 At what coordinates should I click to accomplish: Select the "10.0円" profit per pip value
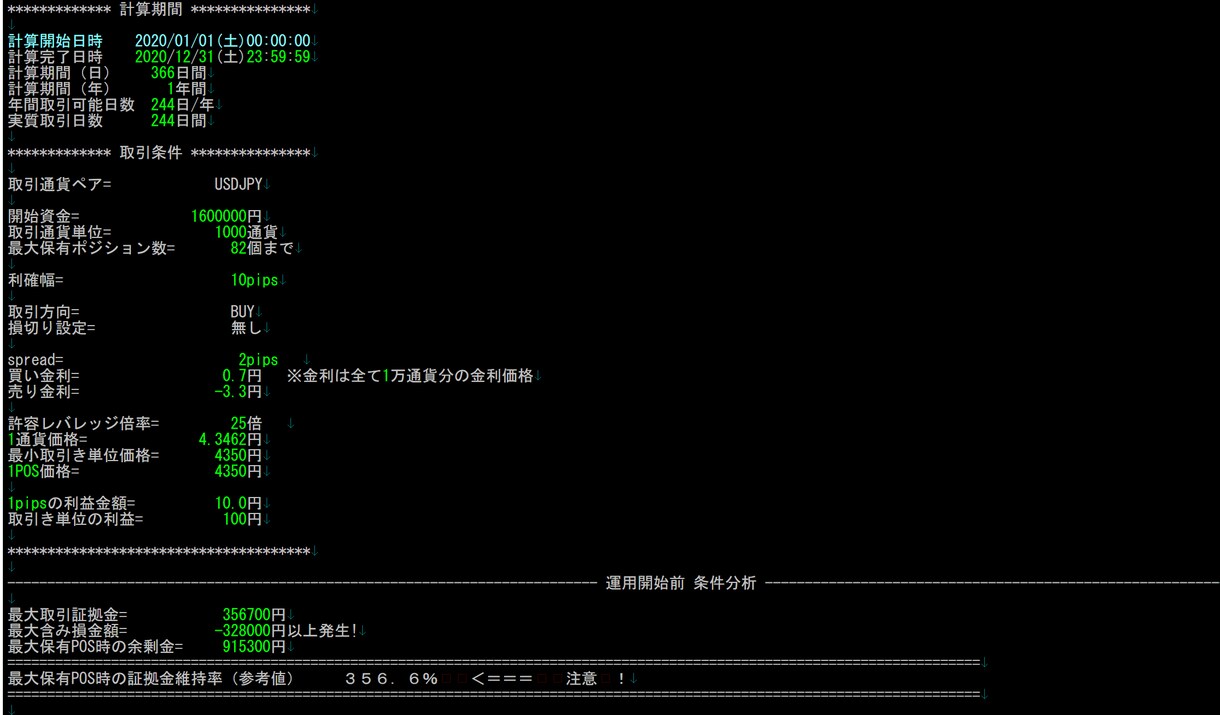tap(239, 505)
